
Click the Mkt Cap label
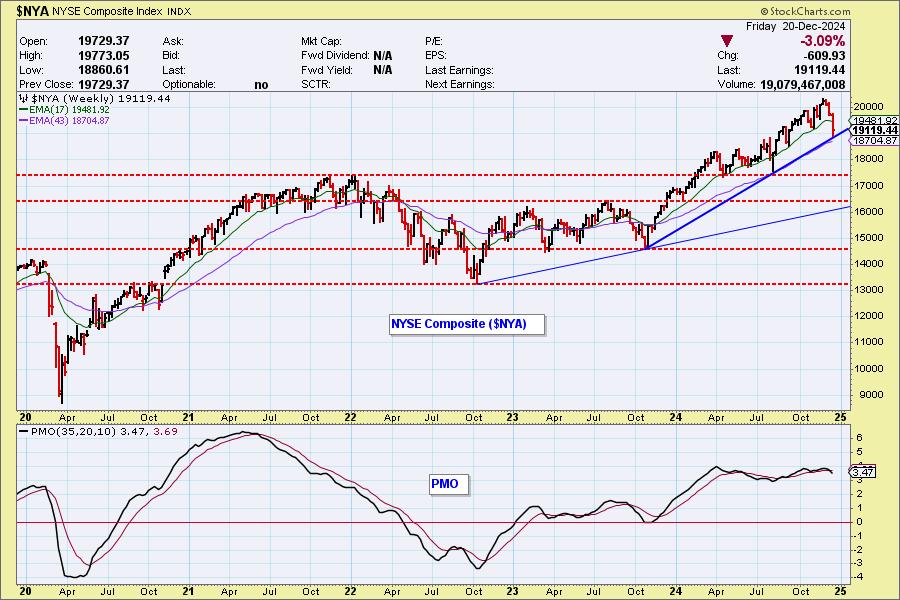click(321, 41)
